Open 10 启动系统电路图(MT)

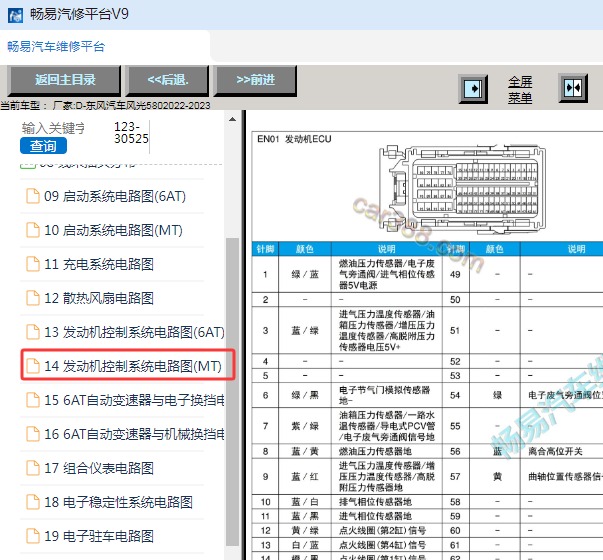coord(112,230)
